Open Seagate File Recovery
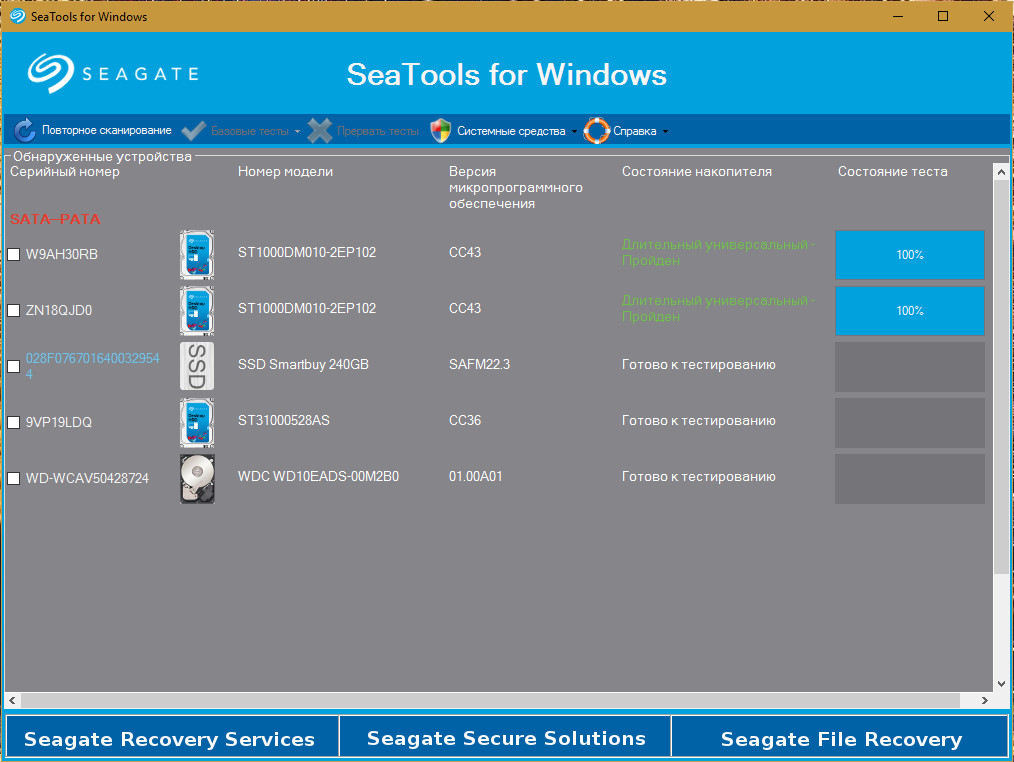The height and width of the screenshot is (762, 1014). pyautogui.click(x=839, y=736)
